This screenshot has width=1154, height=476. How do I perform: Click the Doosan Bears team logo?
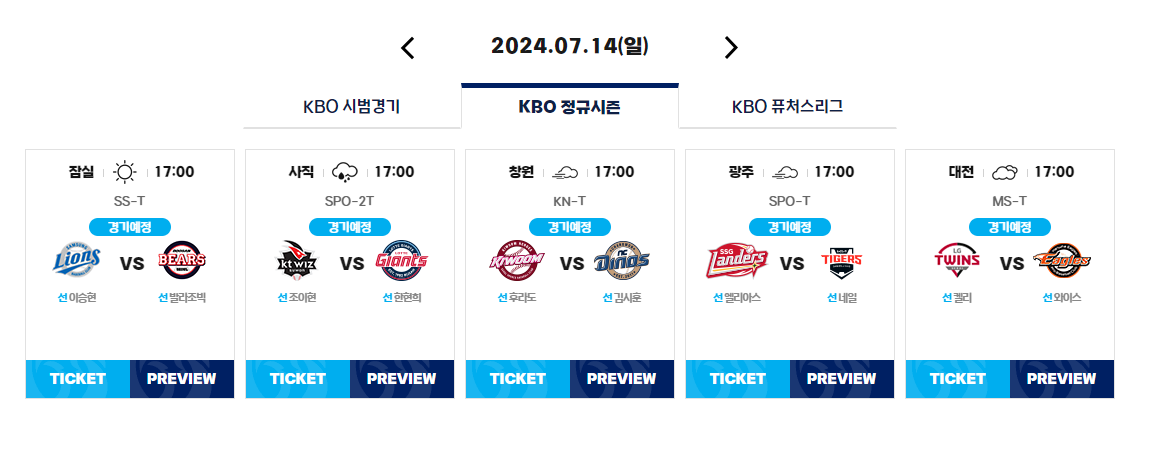tap(182, 260)
